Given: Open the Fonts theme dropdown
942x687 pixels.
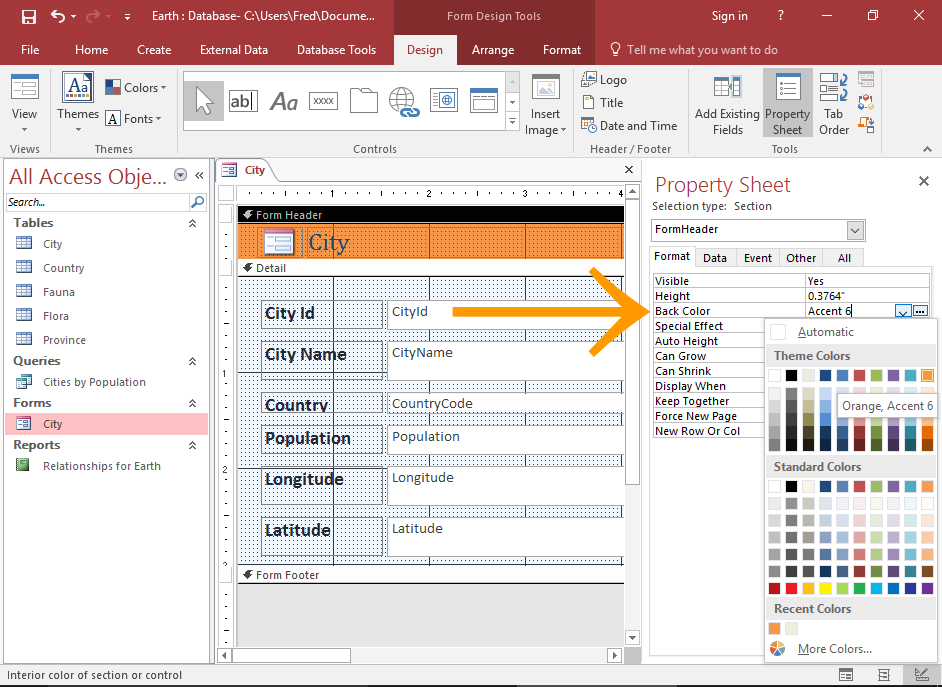Looking at the screenshot, I should click(137, 118).
